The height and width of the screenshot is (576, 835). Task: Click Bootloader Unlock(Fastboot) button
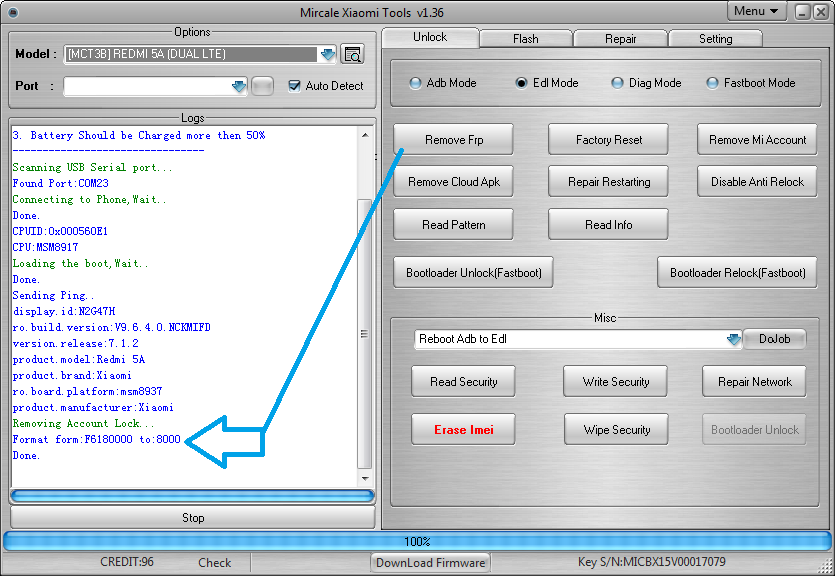click(473, 273)
